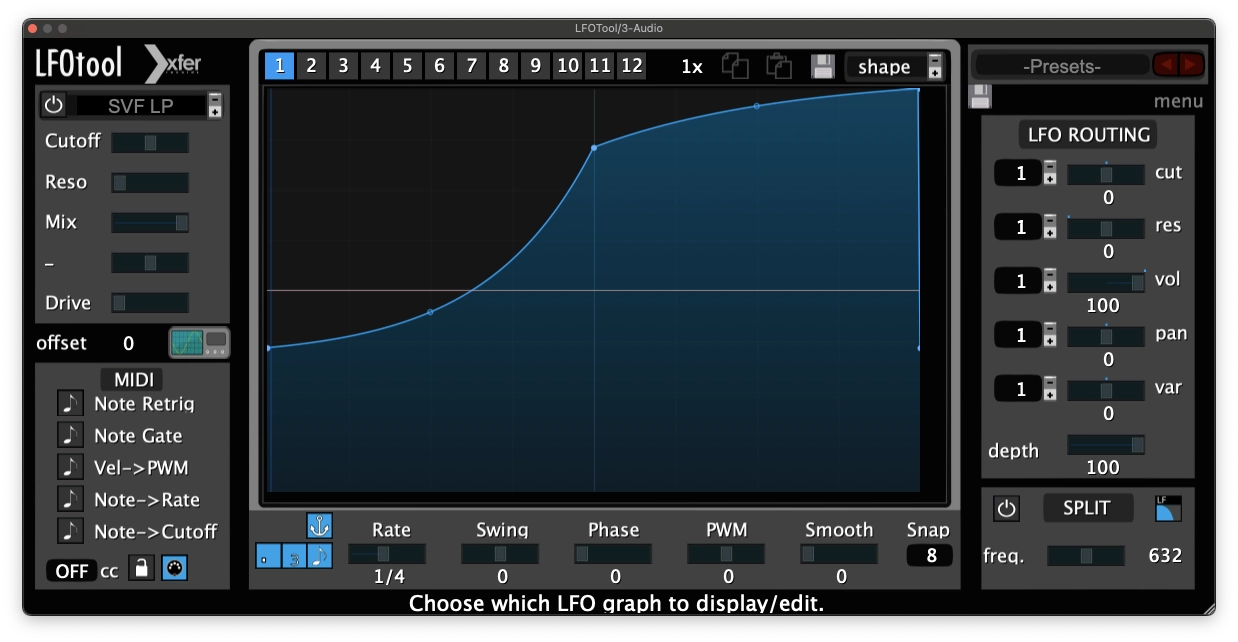Viewport: 1238px width, 642px height.
Task: Adjust the var routing amount slider
Action: point(1106,391)
